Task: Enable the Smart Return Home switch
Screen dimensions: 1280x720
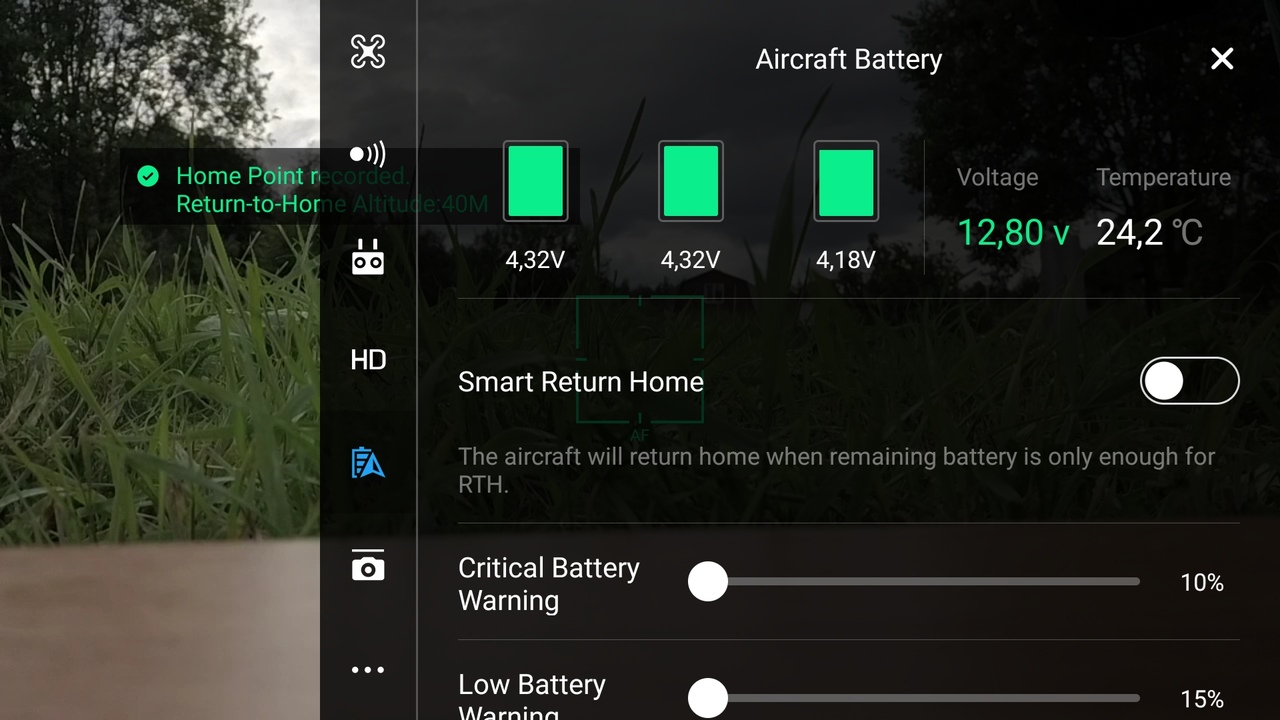Action: (x=1190, y=381)
